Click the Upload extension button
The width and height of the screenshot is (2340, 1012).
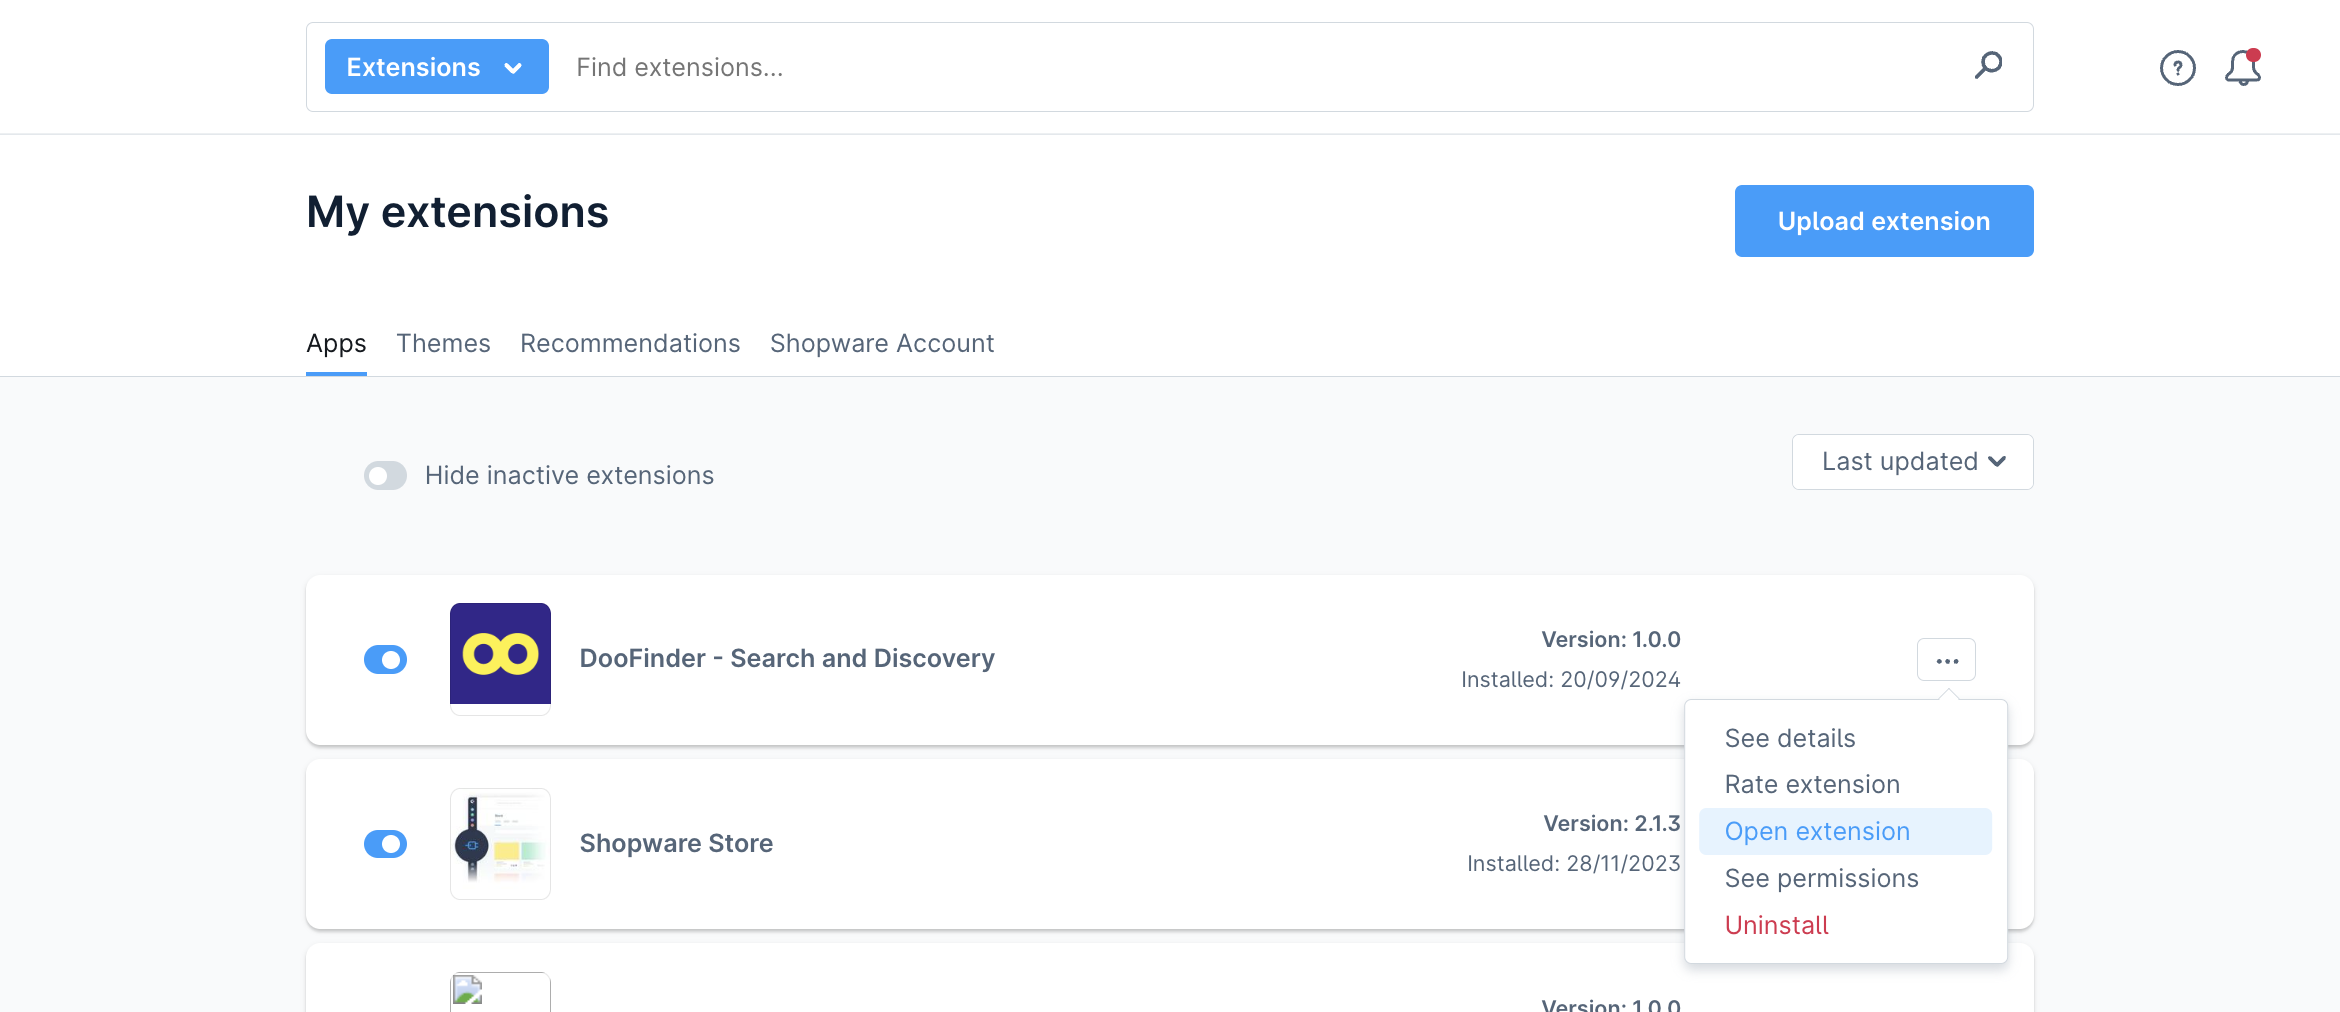coord(1884,221)
